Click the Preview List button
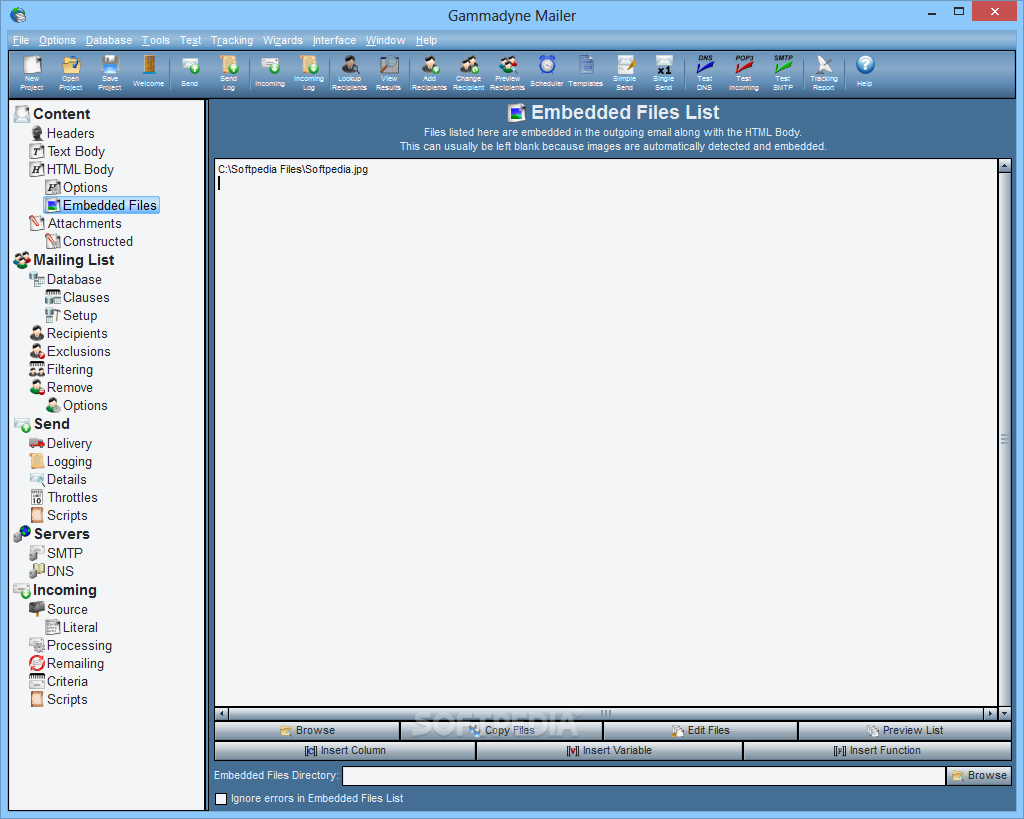The width and height of the screenshot is (1024, 819). coord(904,730)
